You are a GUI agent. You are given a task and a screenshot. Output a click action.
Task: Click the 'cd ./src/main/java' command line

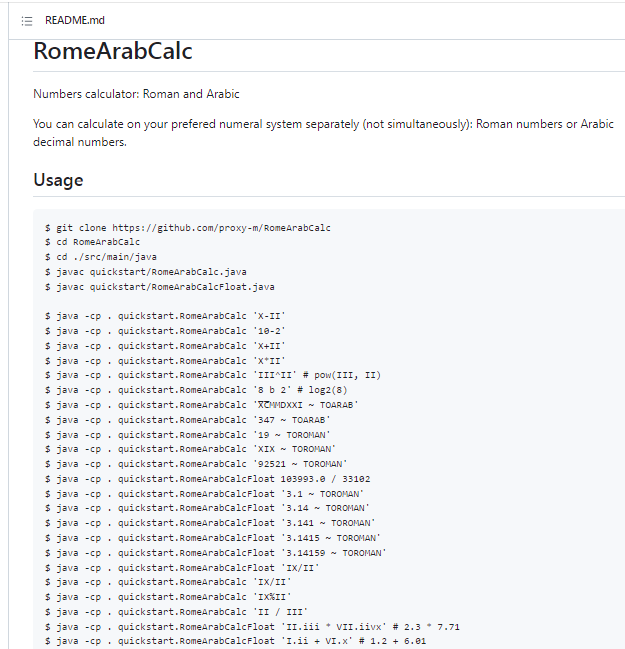[100, 257]
